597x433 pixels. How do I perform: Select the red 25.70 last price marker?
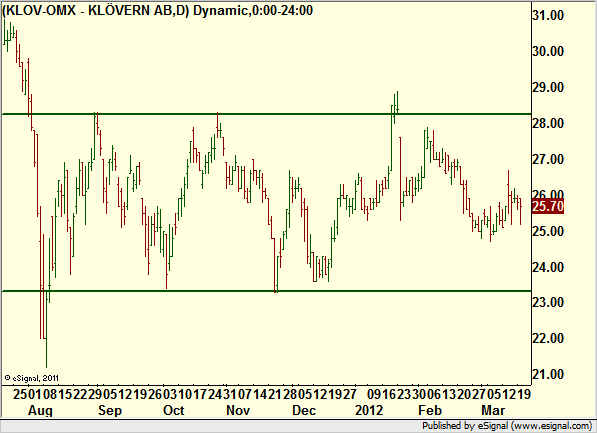click(548, 206)
